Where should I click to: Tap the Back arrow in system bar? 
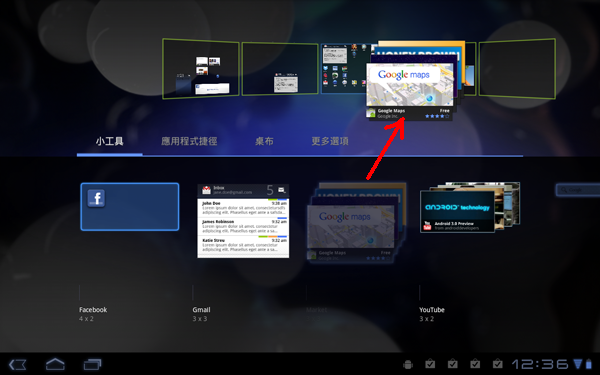click(x=18, y=364)
